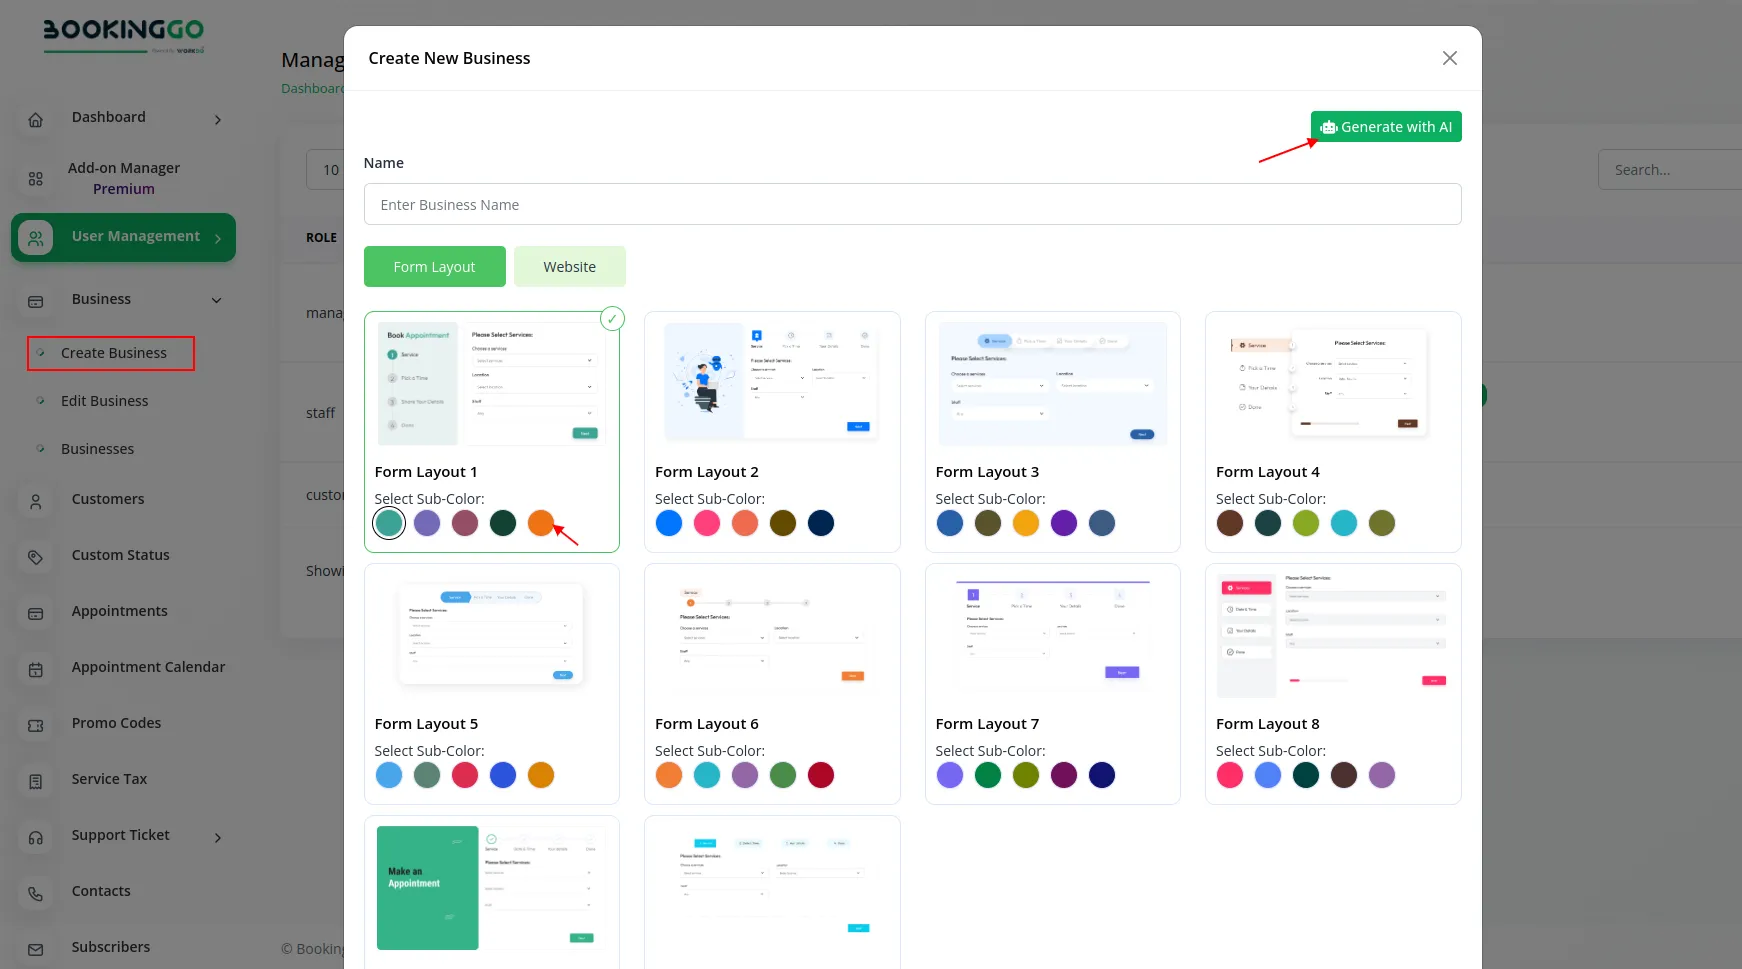The height and width of the screenshot is (969, 1742).
Task: Pick teal sub-color for Form Layout 1
Action: coord(389,523)
